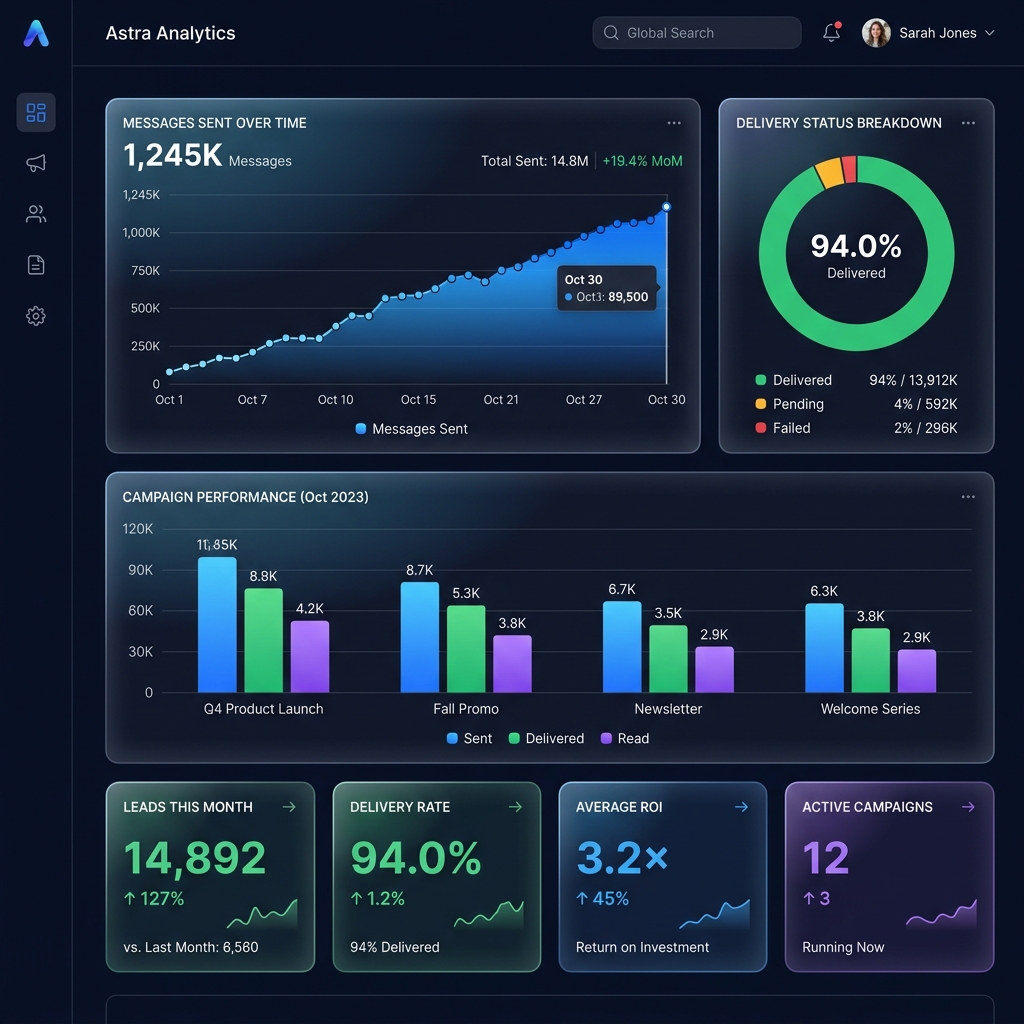Click 'Total Sent: 14.8M' text
This screenshot has height=1024, width=1024.
534,161
